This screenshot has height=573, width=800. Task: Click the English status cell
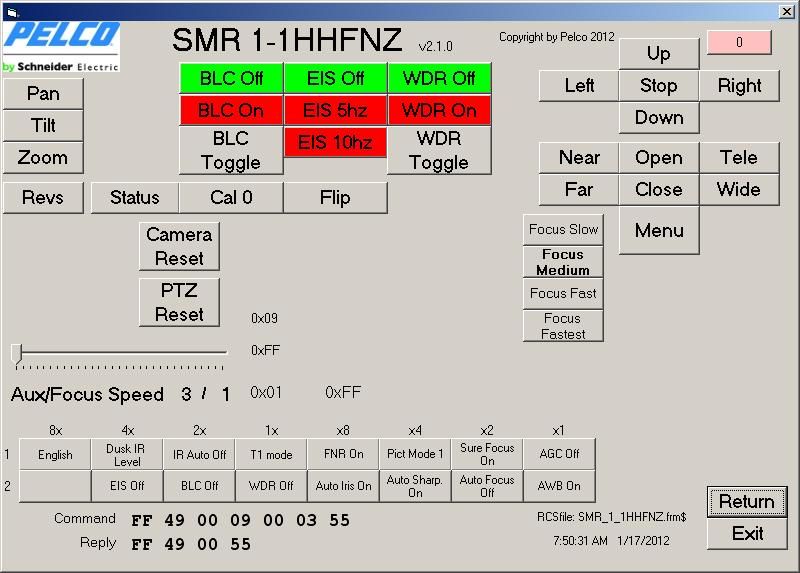[55, 455]
